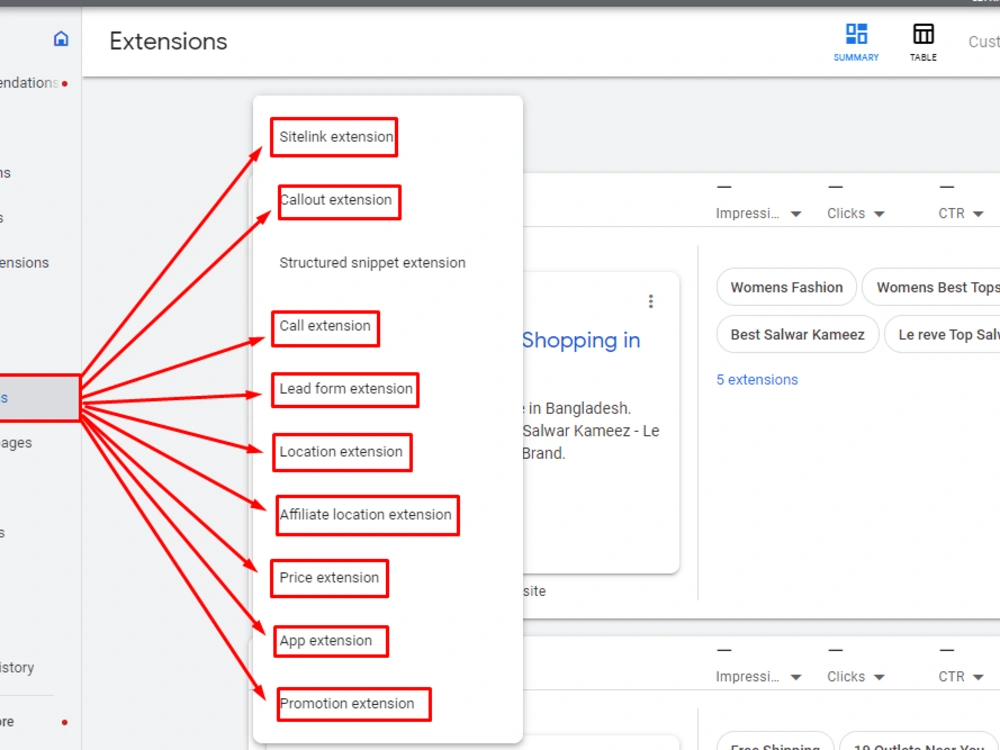Select Sitelink extension from the menu
The image size is (1000, 750).
[x=336, y=136]
